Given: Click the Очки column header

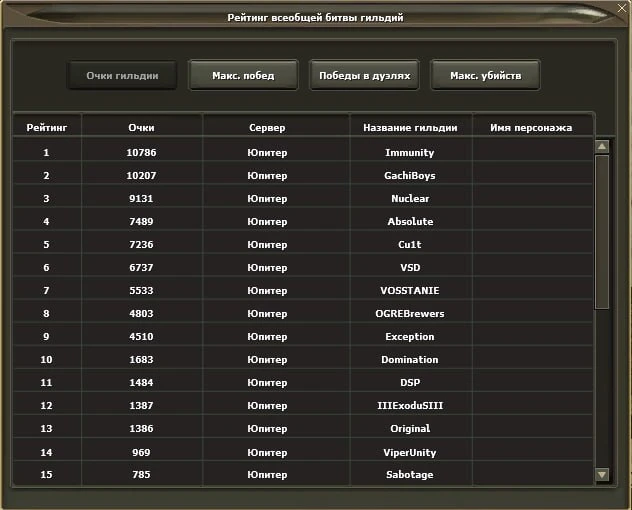Looking at the screenshot, I should click(141, 128).
